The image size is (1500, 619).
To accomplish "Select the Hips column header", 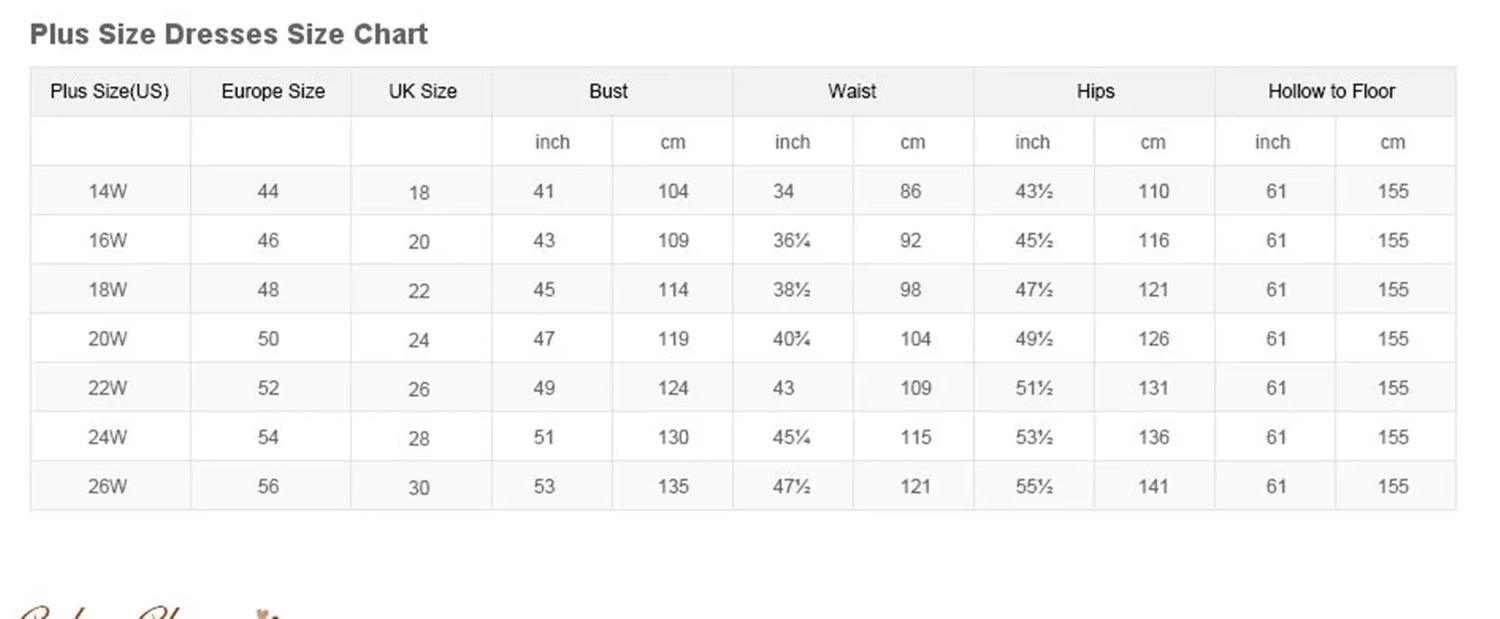I will click(1095, 92).
